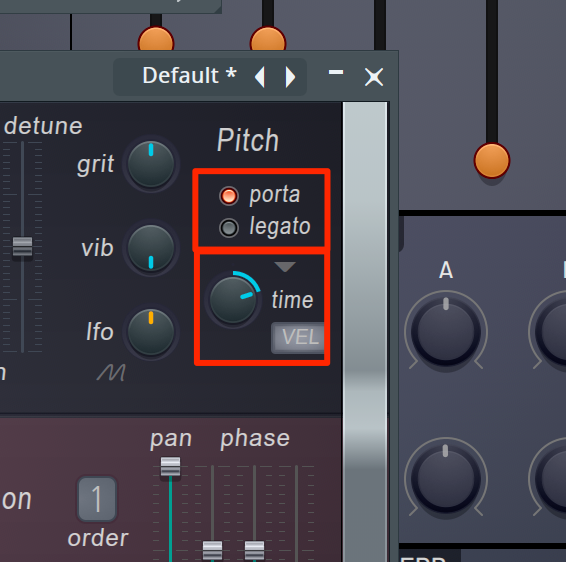Enable the legato radio button
This screenshot has height=562, width=566.
click(229, 228)
